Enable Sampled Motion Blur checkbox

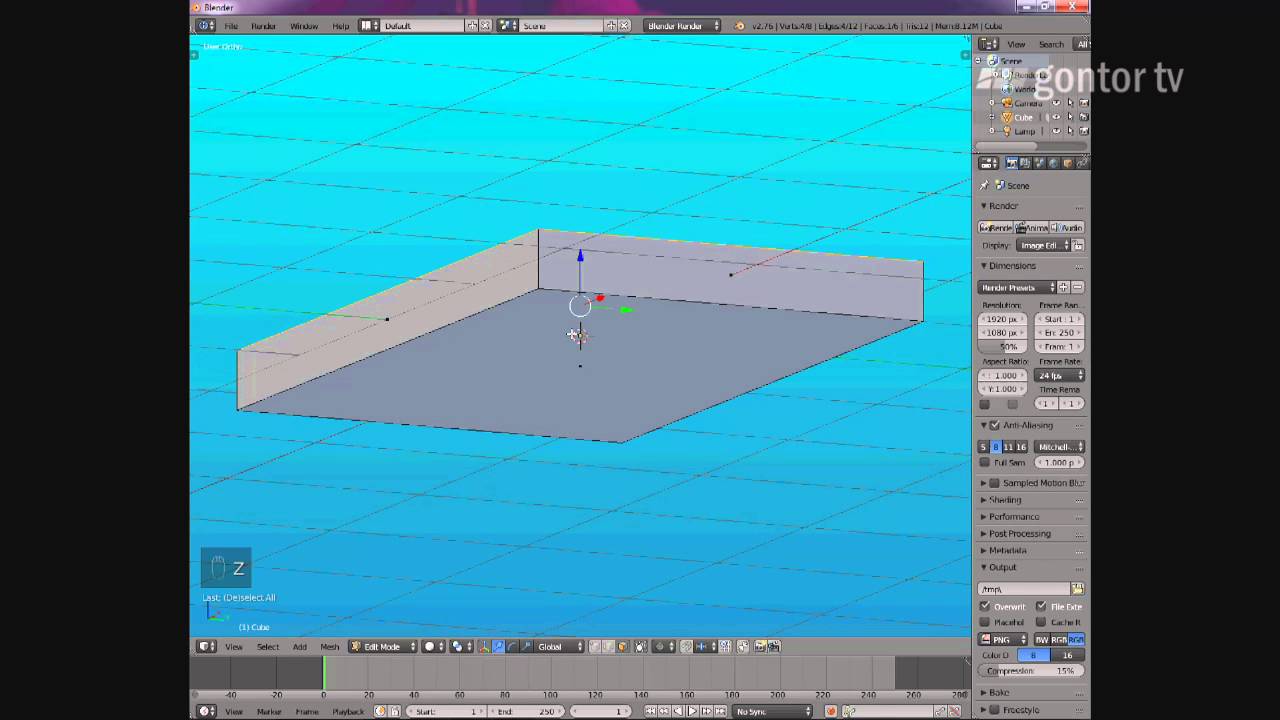(x=994, y=483)
